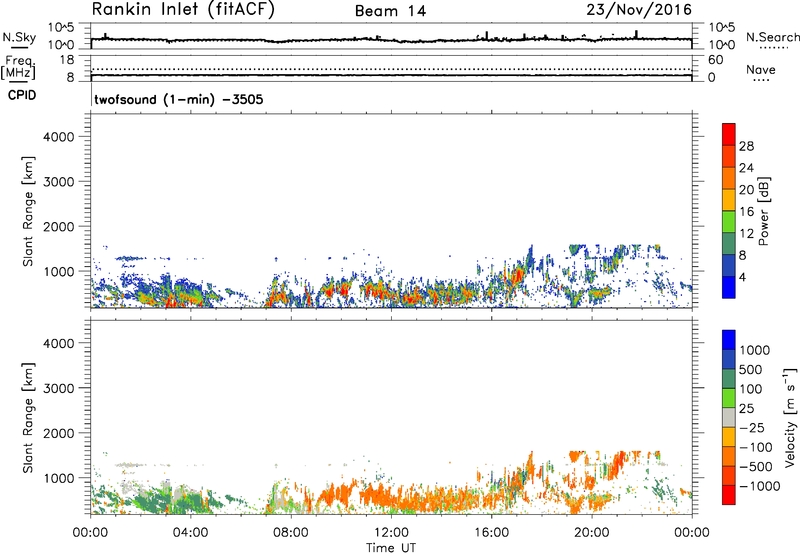This screenshot has width=800, height=554.
Task: Click '2000' tick on the Velocity panel
Action: (x=59, y=433)
